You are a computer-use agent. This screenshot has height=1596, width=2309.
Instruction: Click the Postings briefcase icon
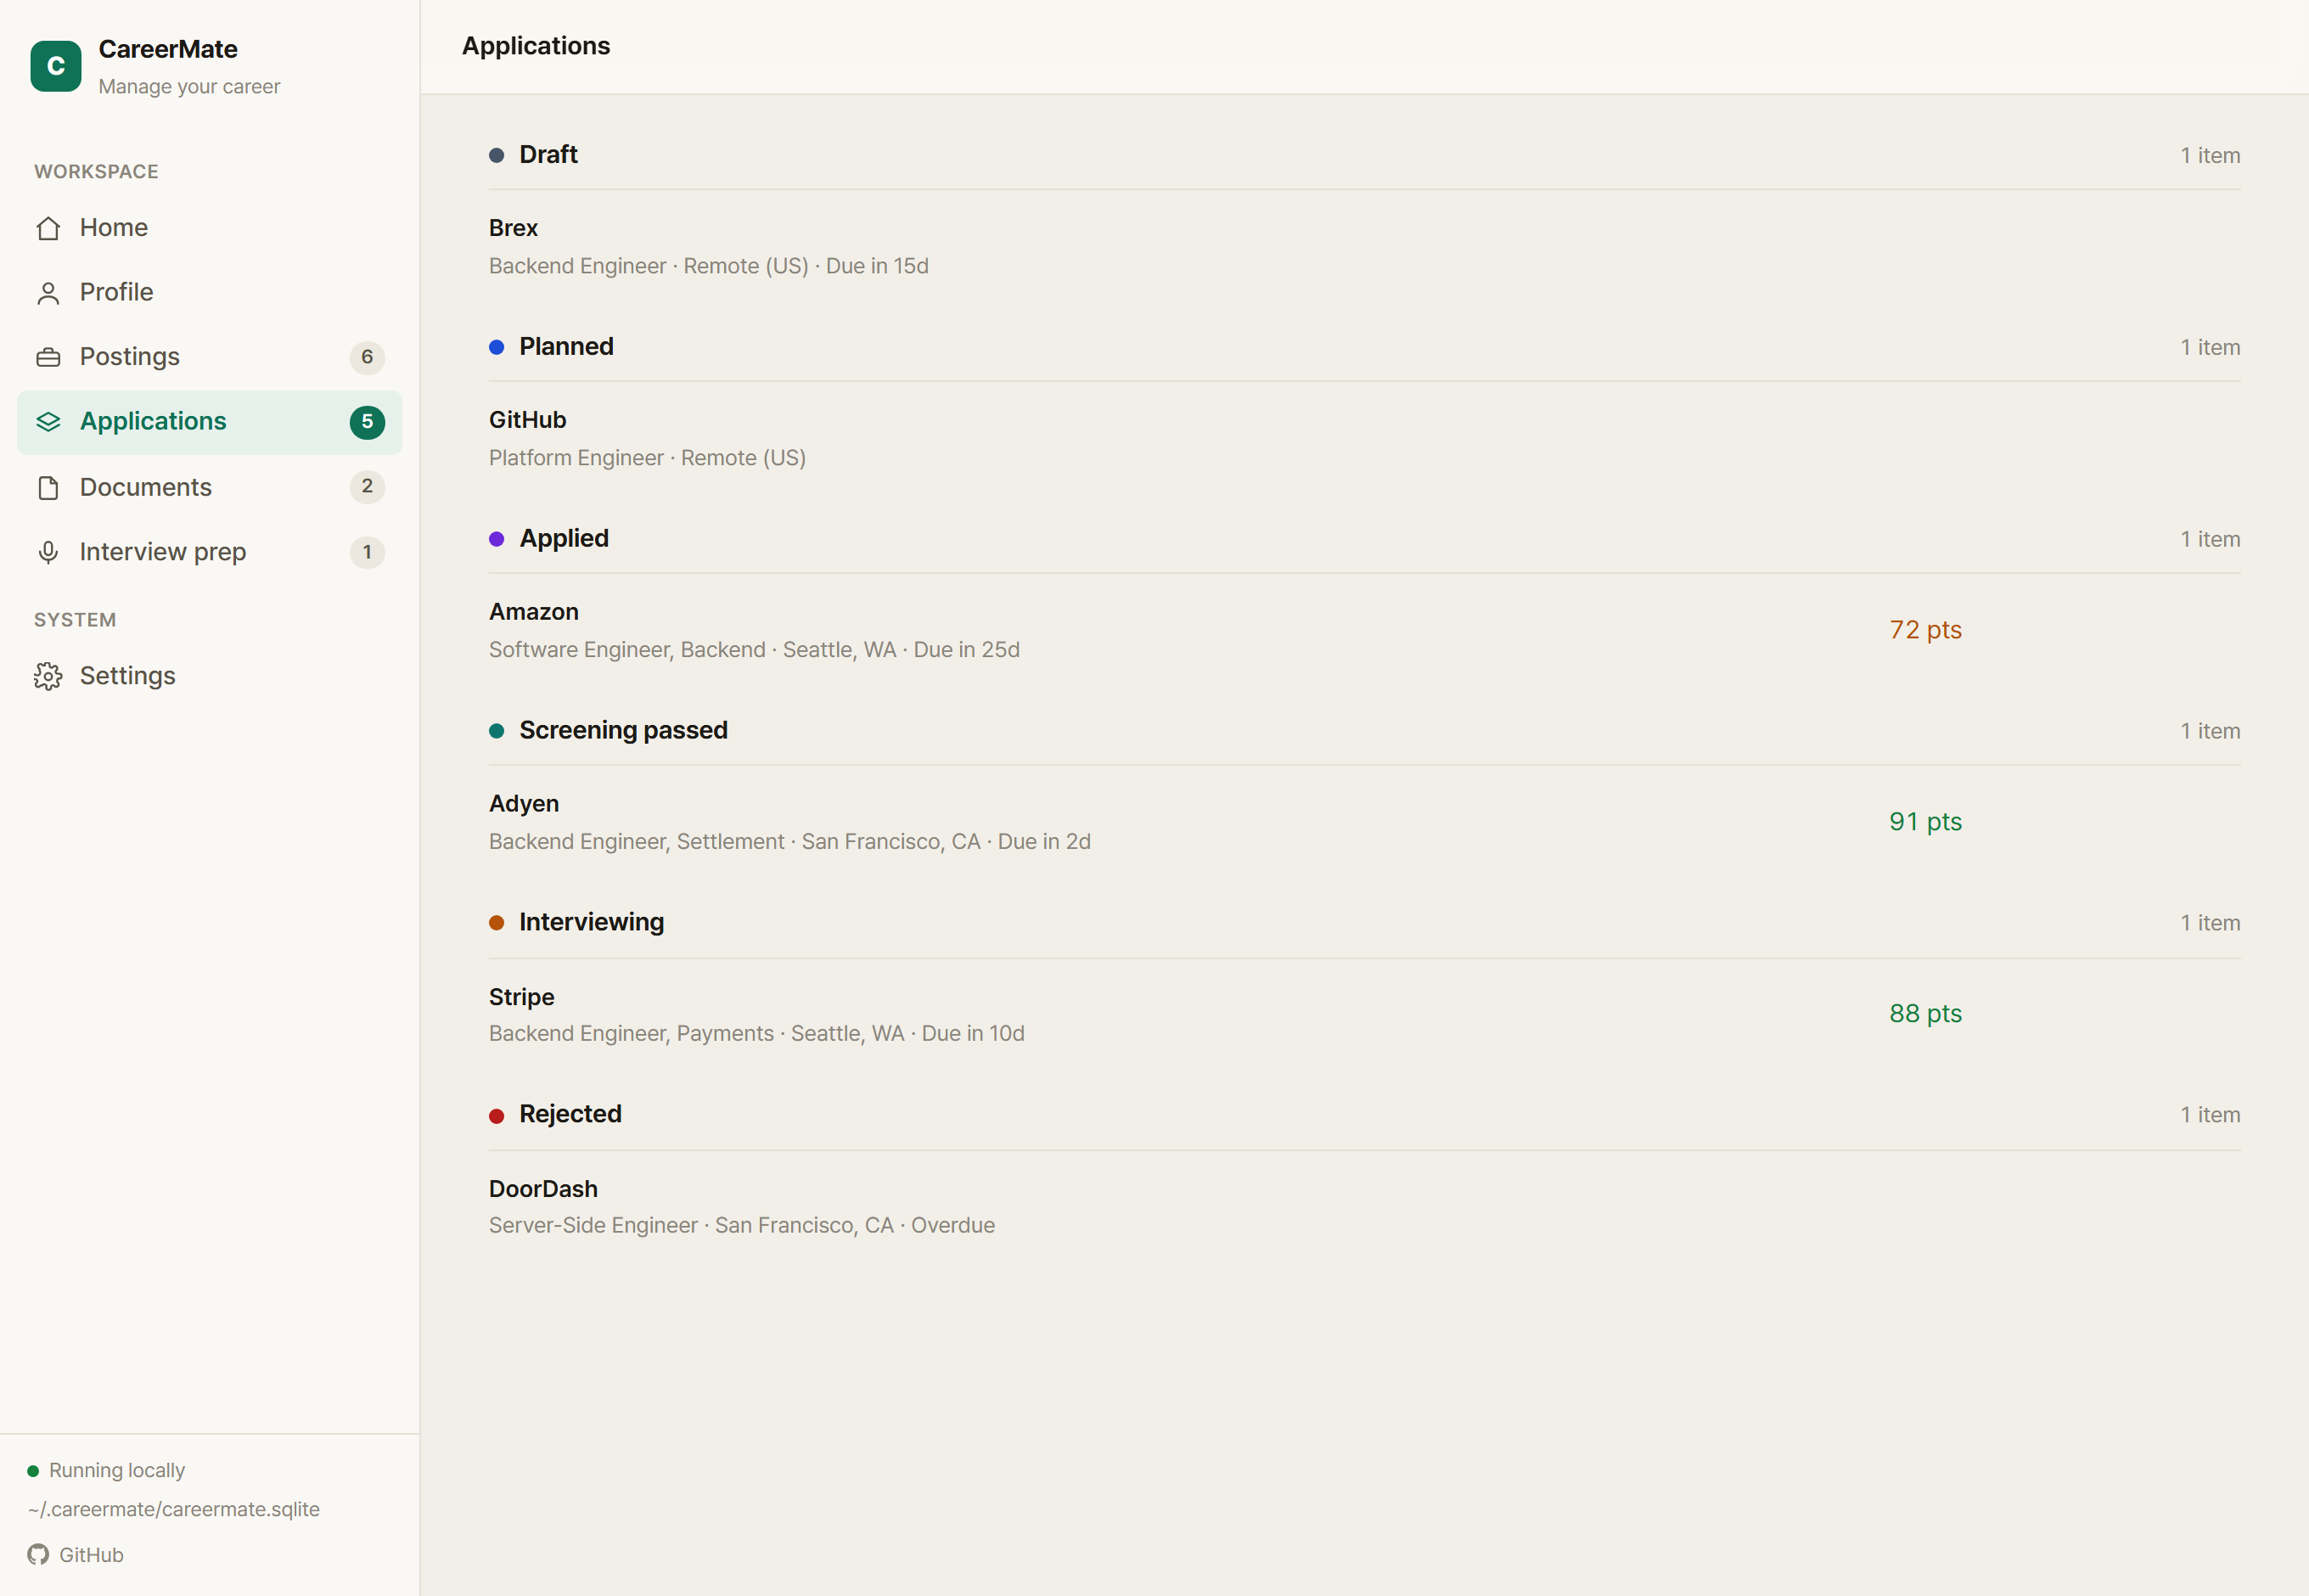48,357
